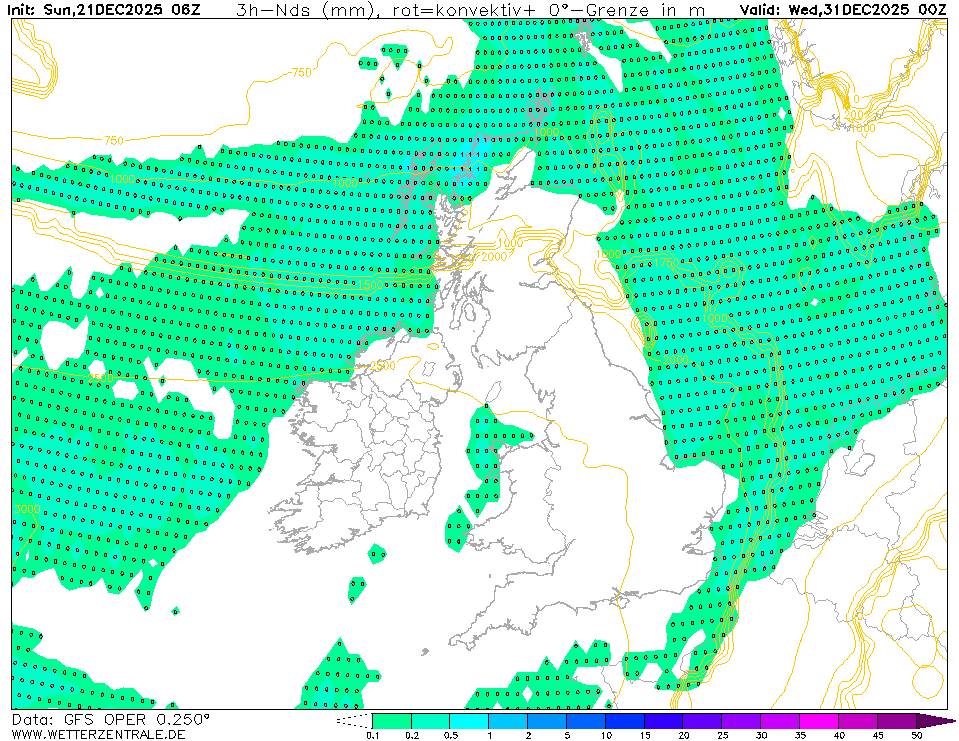Click the 'rot=konvektiv+' legend note in title
This screenshot has width=959, height=741.
pos(456,10)
